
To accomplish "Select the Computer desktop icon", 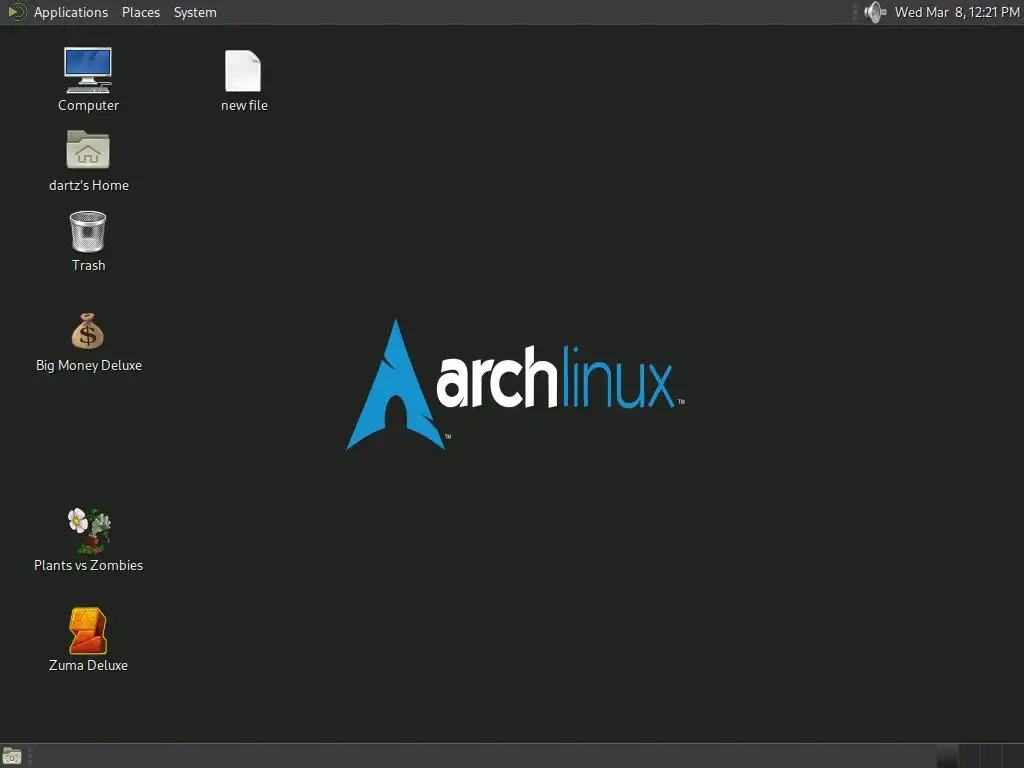I will coord(88,80).
